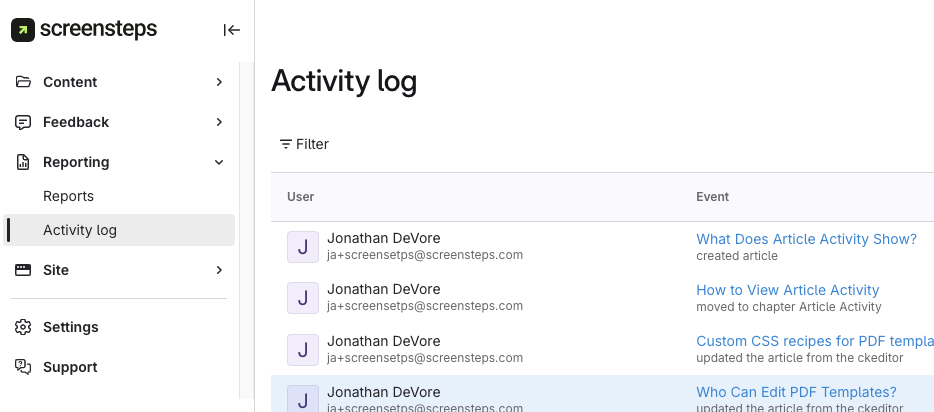Click the Support chat icon
The image size is (934, 412).
point(23,367)
